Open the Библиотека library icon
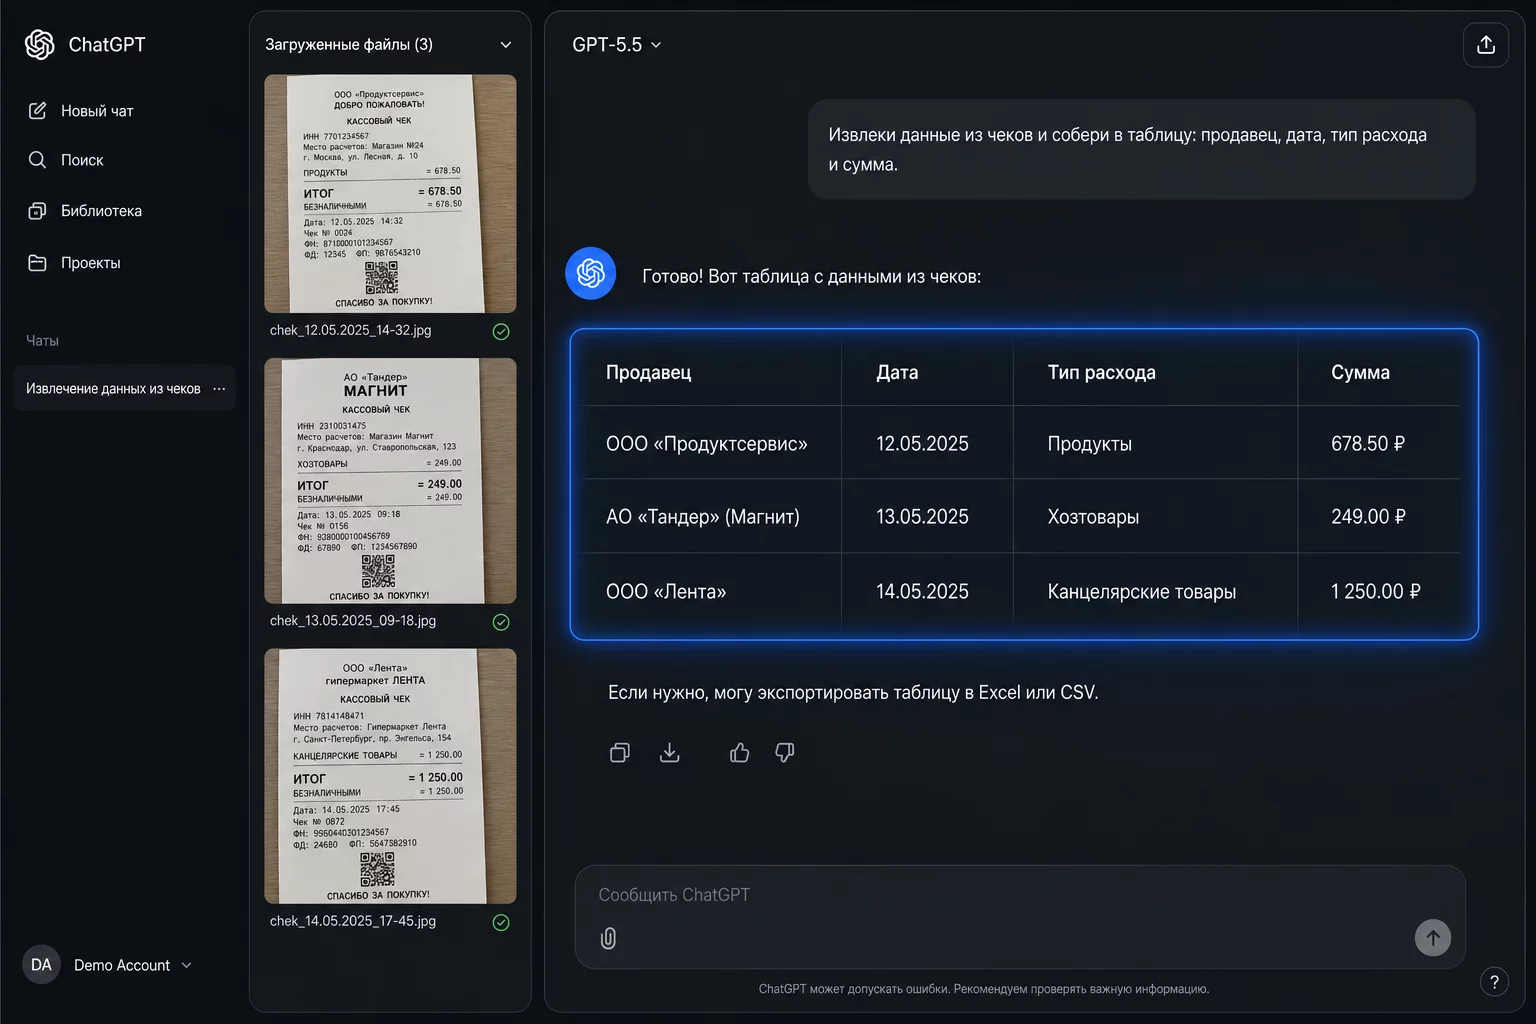This screenshot has width=1536, height=1024. [x=37, y=211]
